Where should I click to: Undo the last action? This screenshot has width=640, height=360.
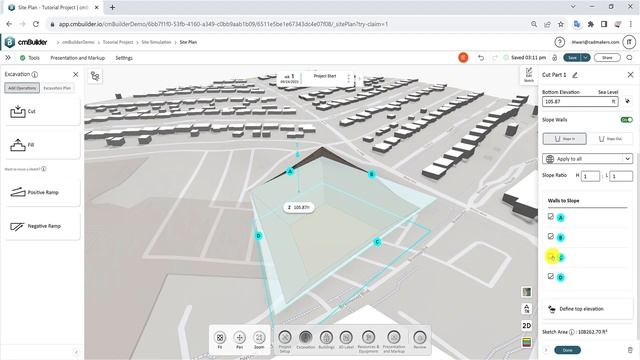point(481,58)
